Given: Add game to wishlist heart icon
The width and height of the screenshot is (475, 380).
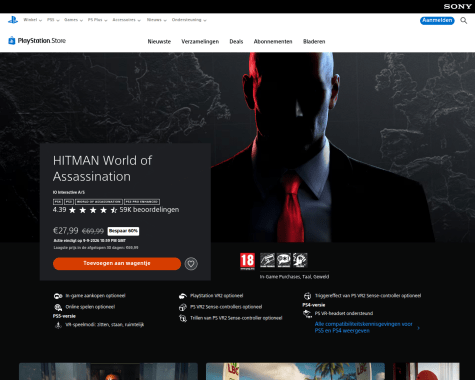Looking at the screenshot, I should 191,264.
